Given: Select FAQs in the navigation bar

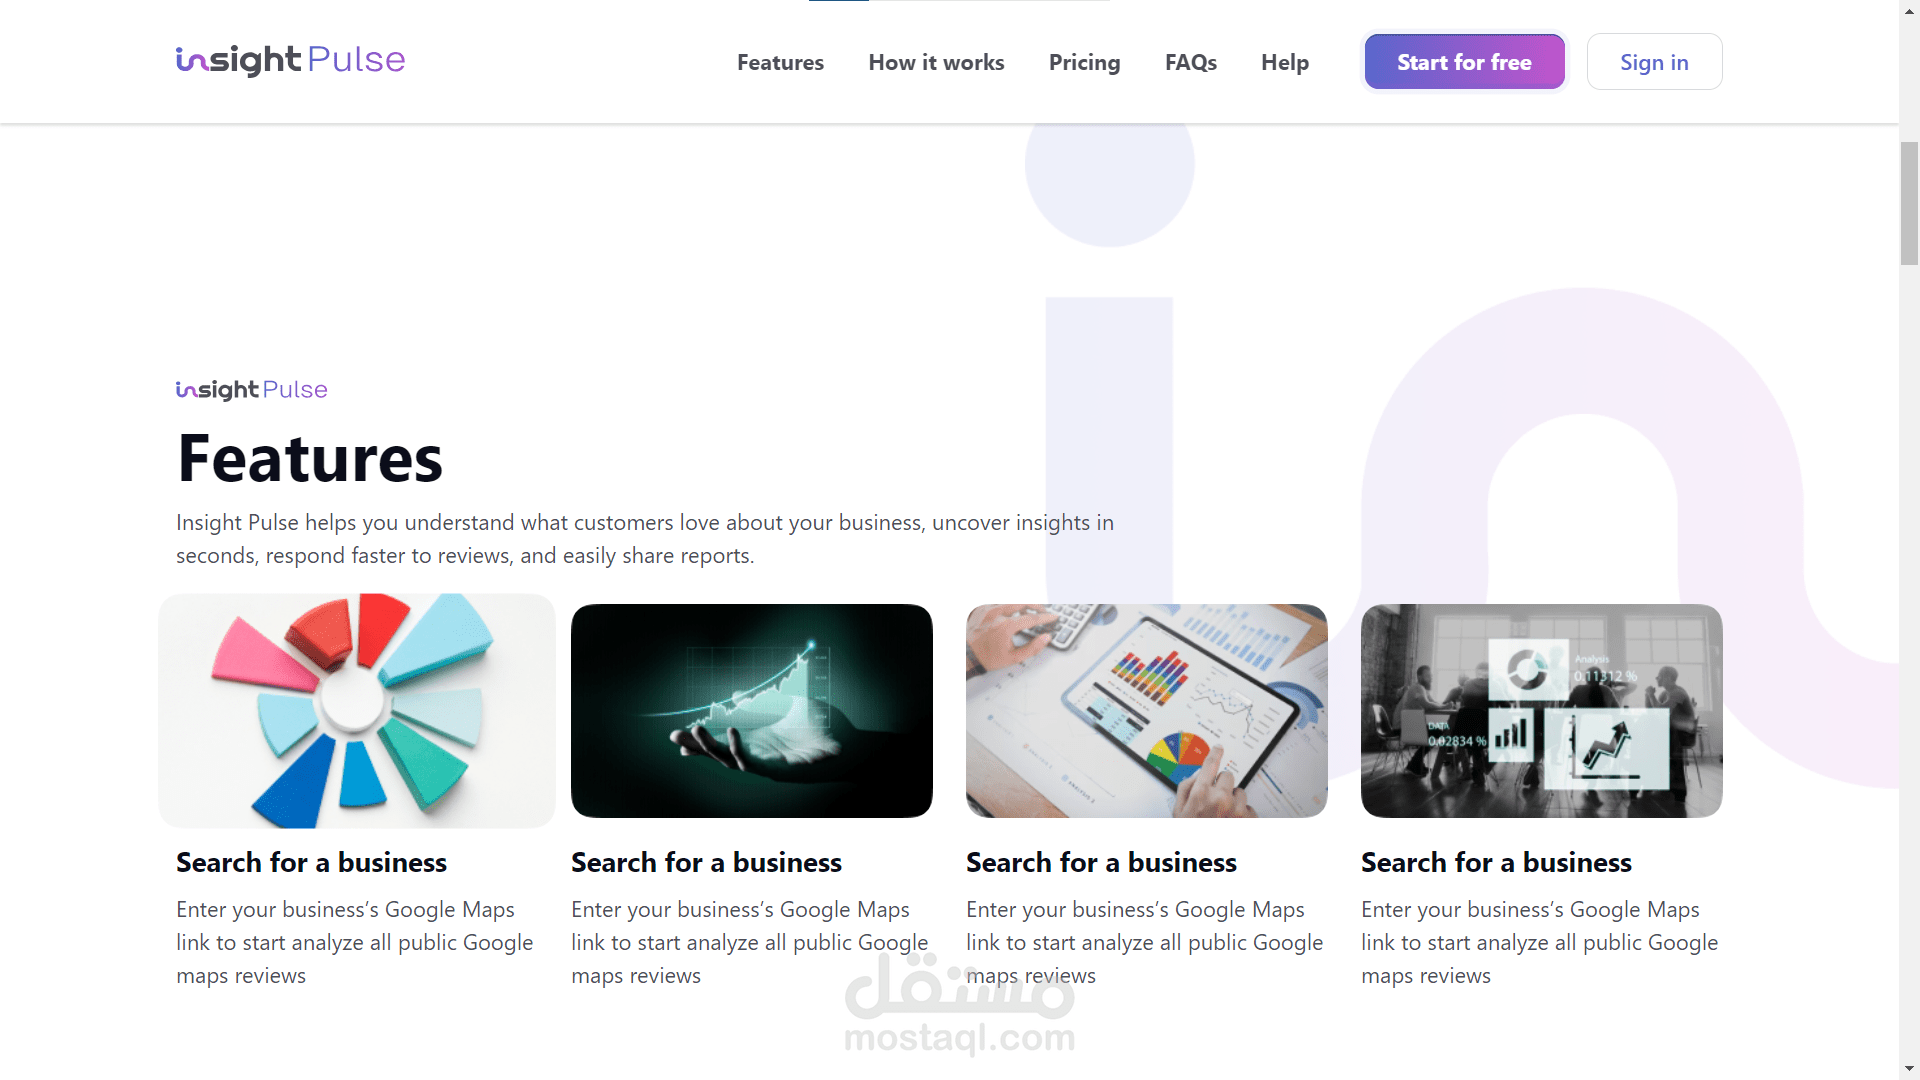Looking at the screenshot, I should tap(1190, 62).
